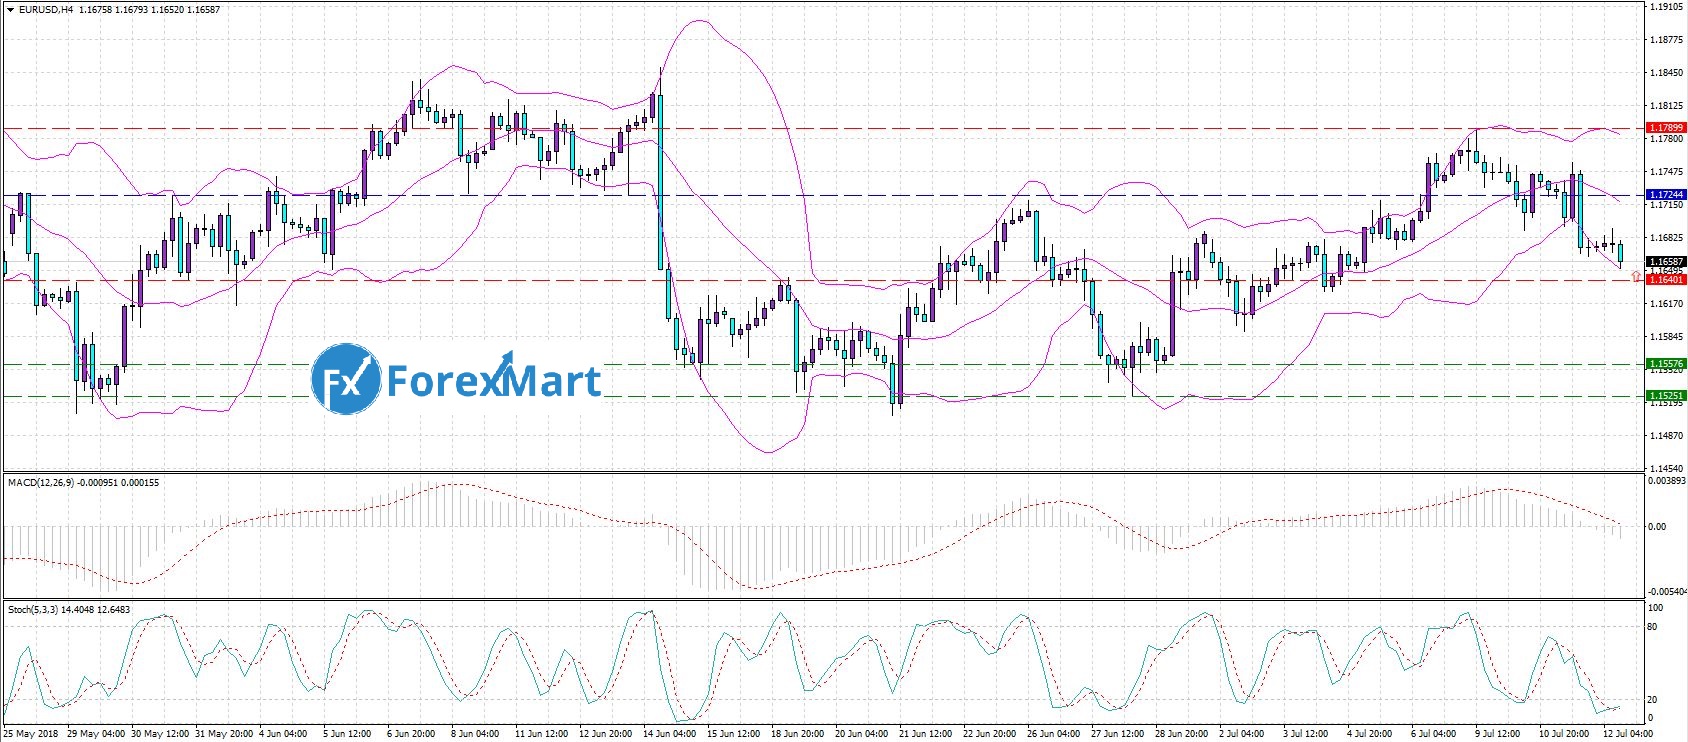
Task: Click the "6 Jul 04:00" time label
Action: click(1433, 734)
